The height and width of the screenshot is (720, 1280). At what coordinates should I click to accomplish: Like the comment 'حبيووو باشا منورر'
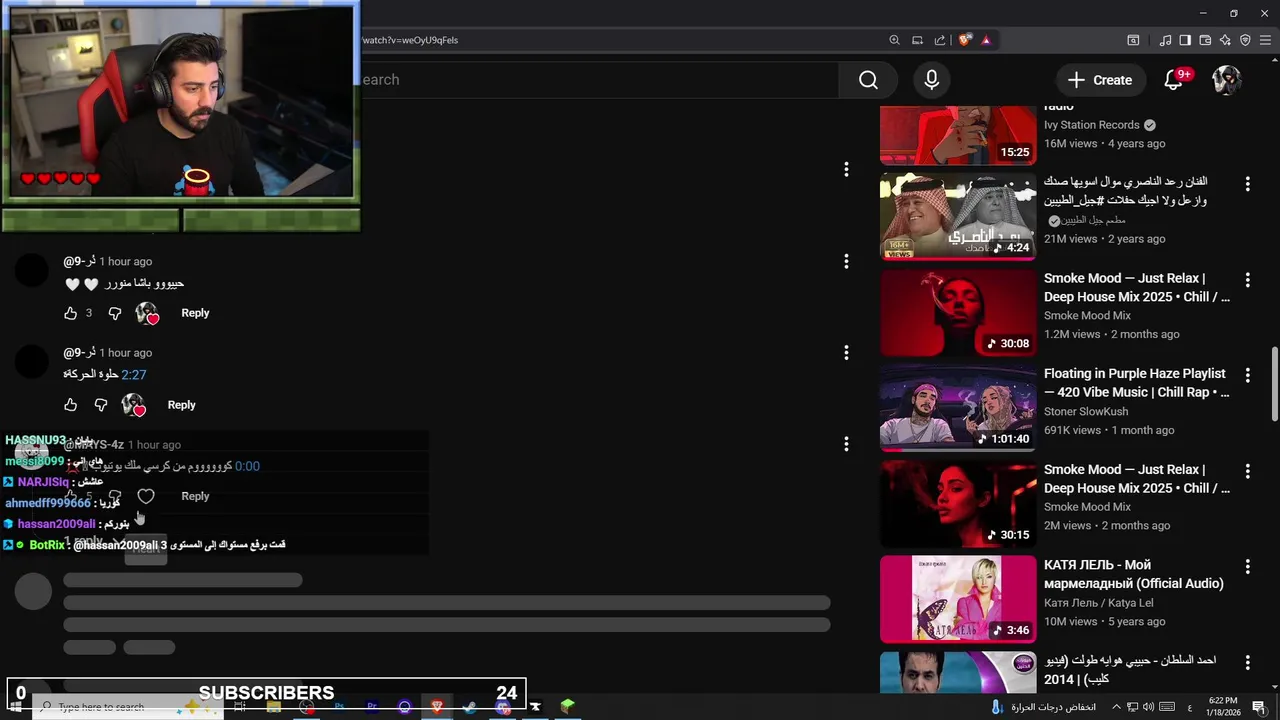coord(71,313)
